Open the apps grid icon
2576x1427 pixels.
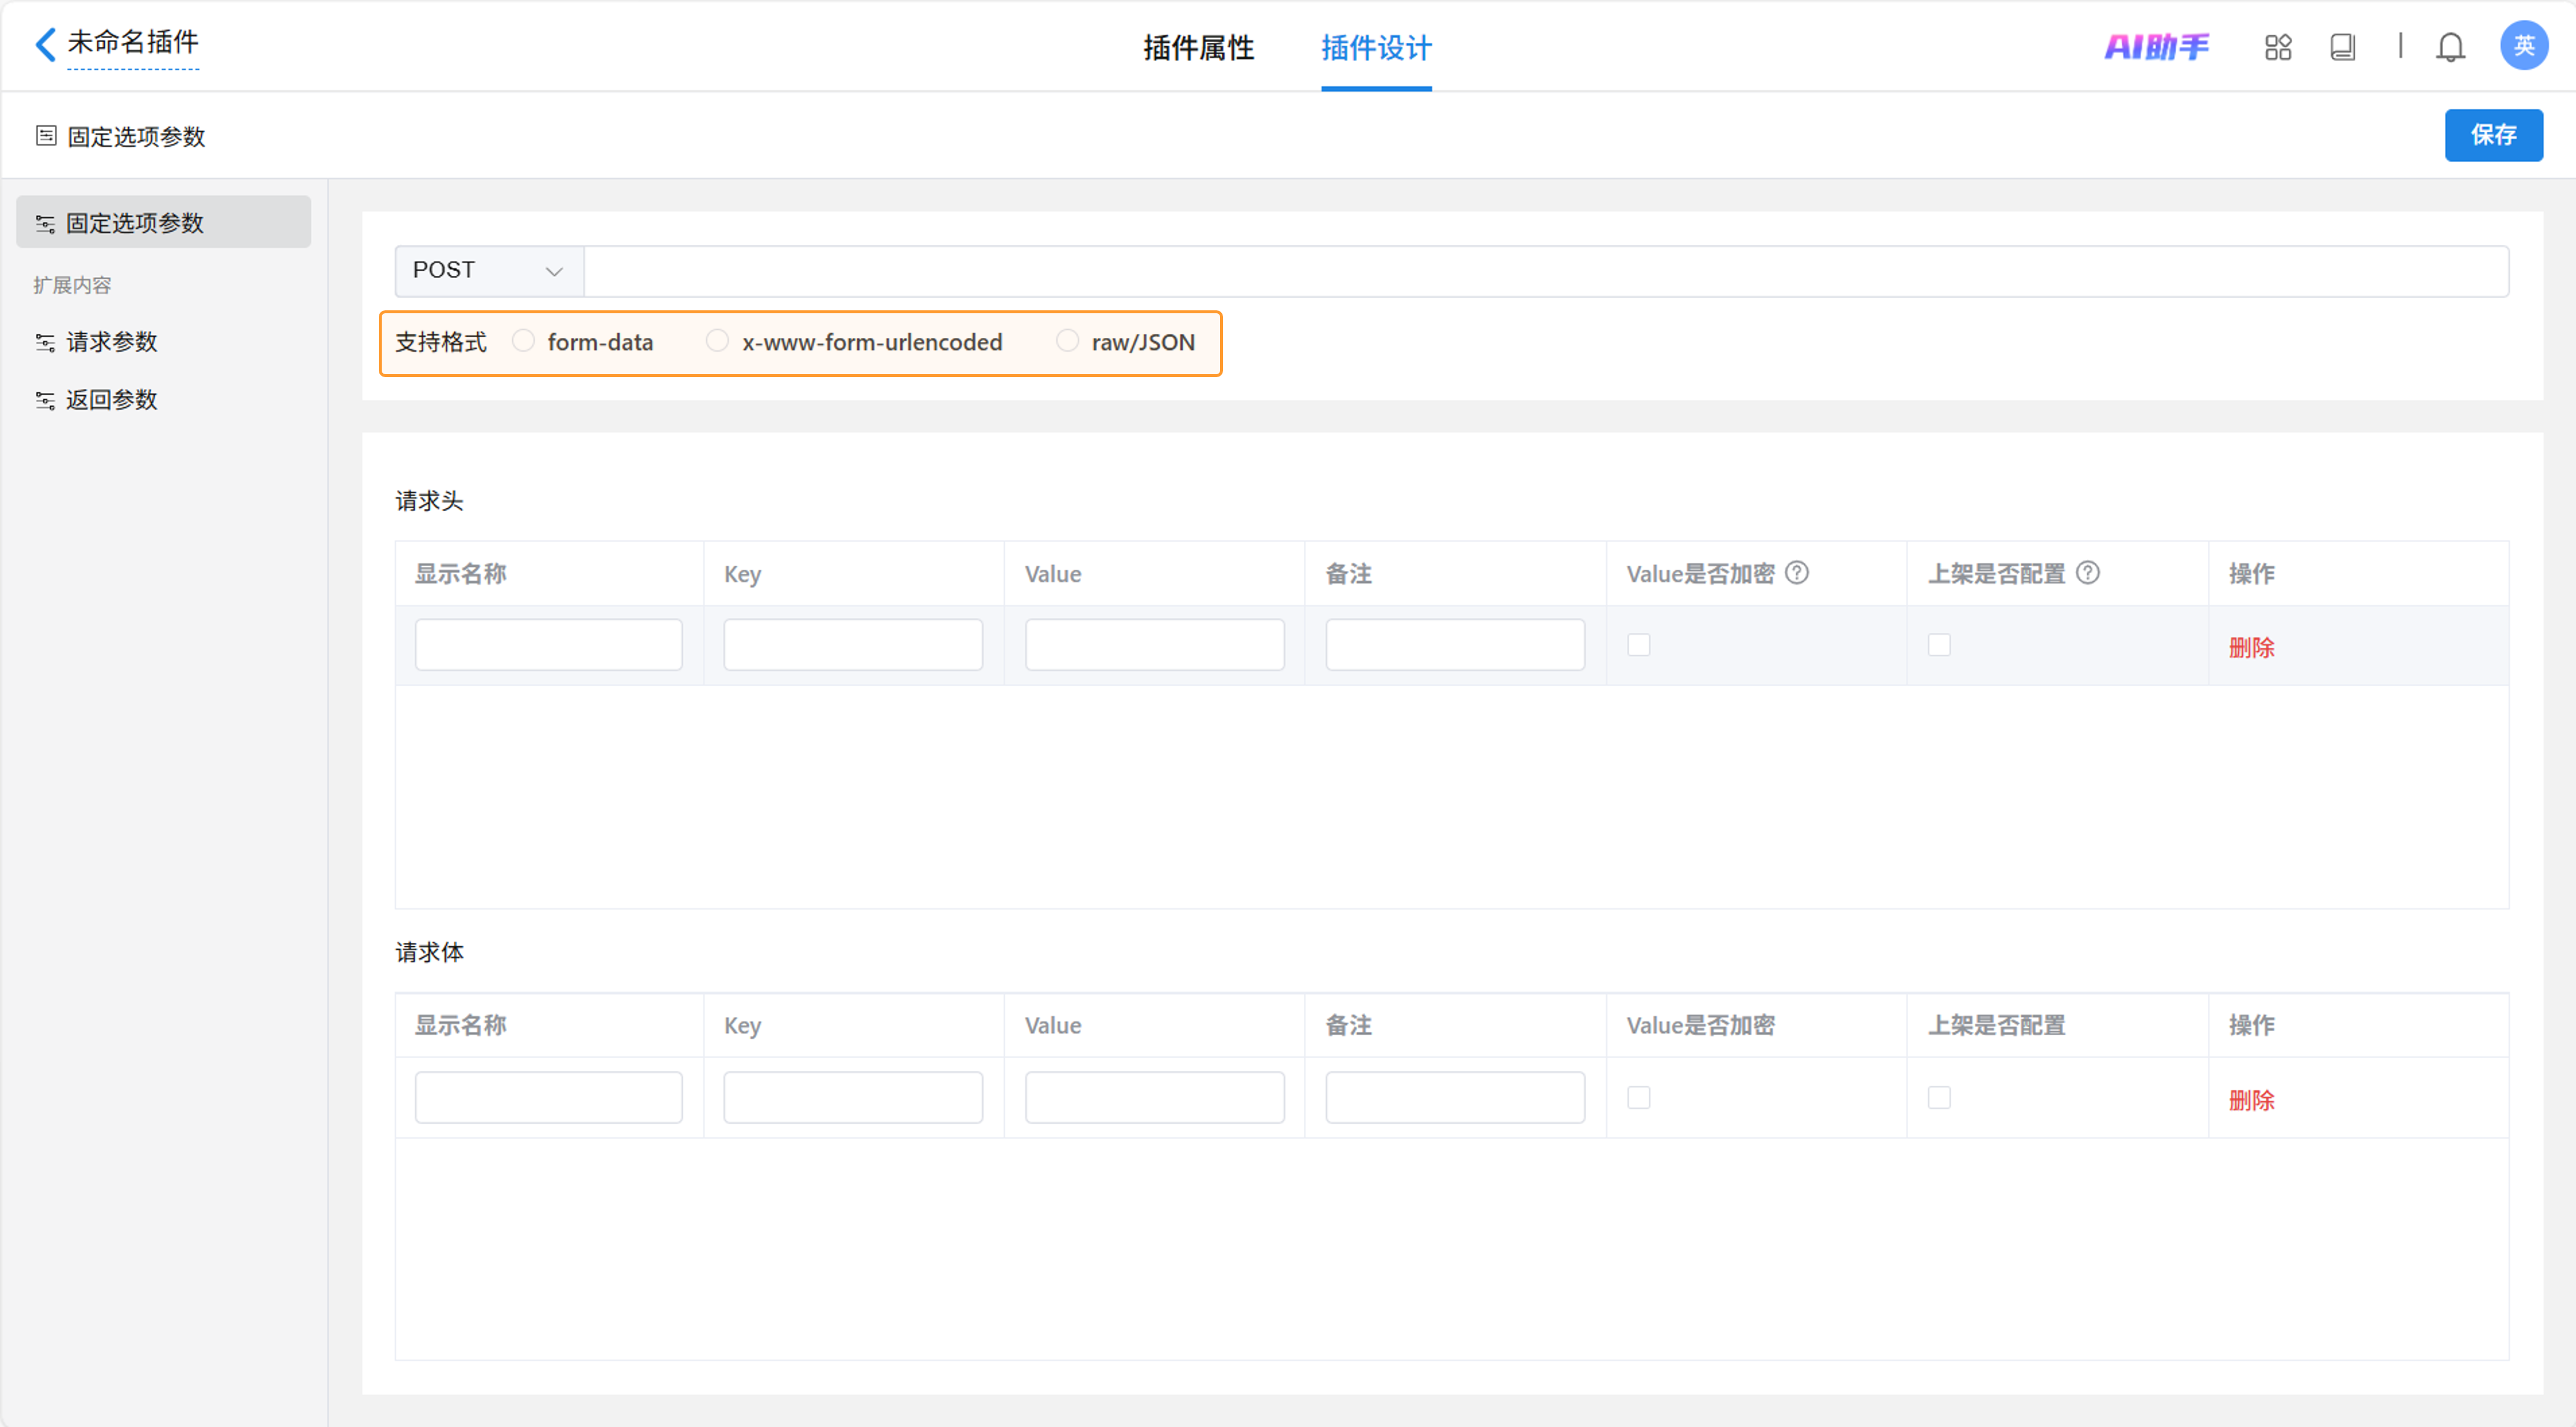pyautogui.click(x=2277, y=47)
